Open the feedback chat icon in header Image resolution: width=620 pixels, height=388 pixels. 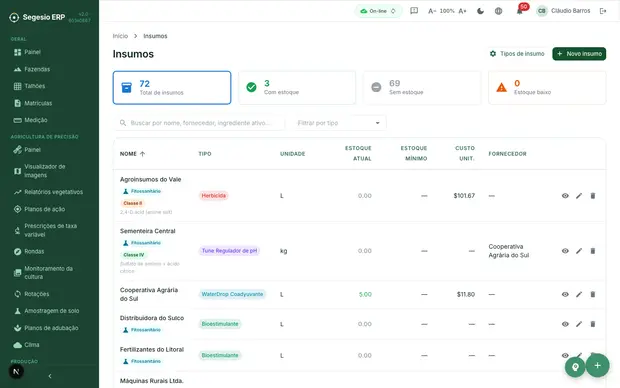pos(414,11)
